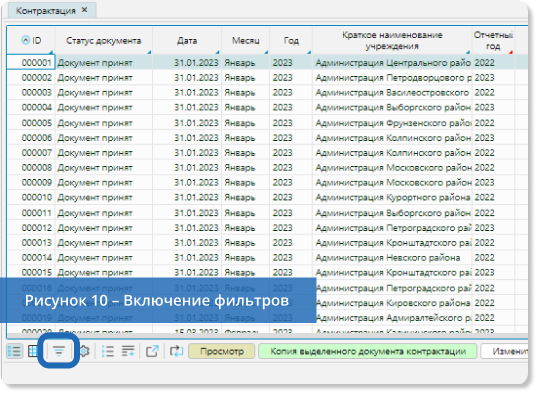Image resolution: width=536 pixels, height=393 pixels.
Task: Switch to list view icon in bottom toolbar
Action: point(14,351)
